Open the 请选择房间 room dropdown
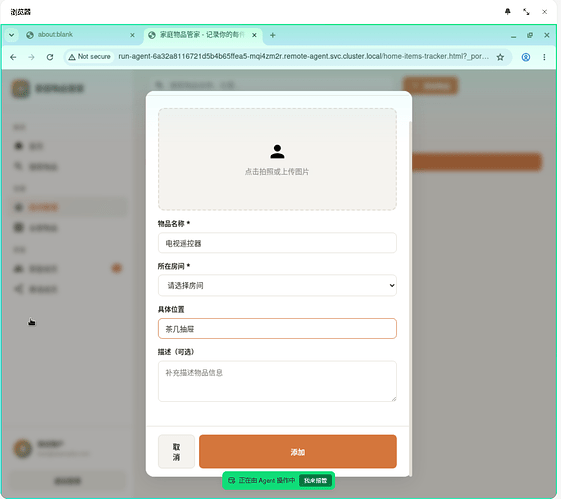The height and width of the screenshot is (499, 561). tap(277, 285)
